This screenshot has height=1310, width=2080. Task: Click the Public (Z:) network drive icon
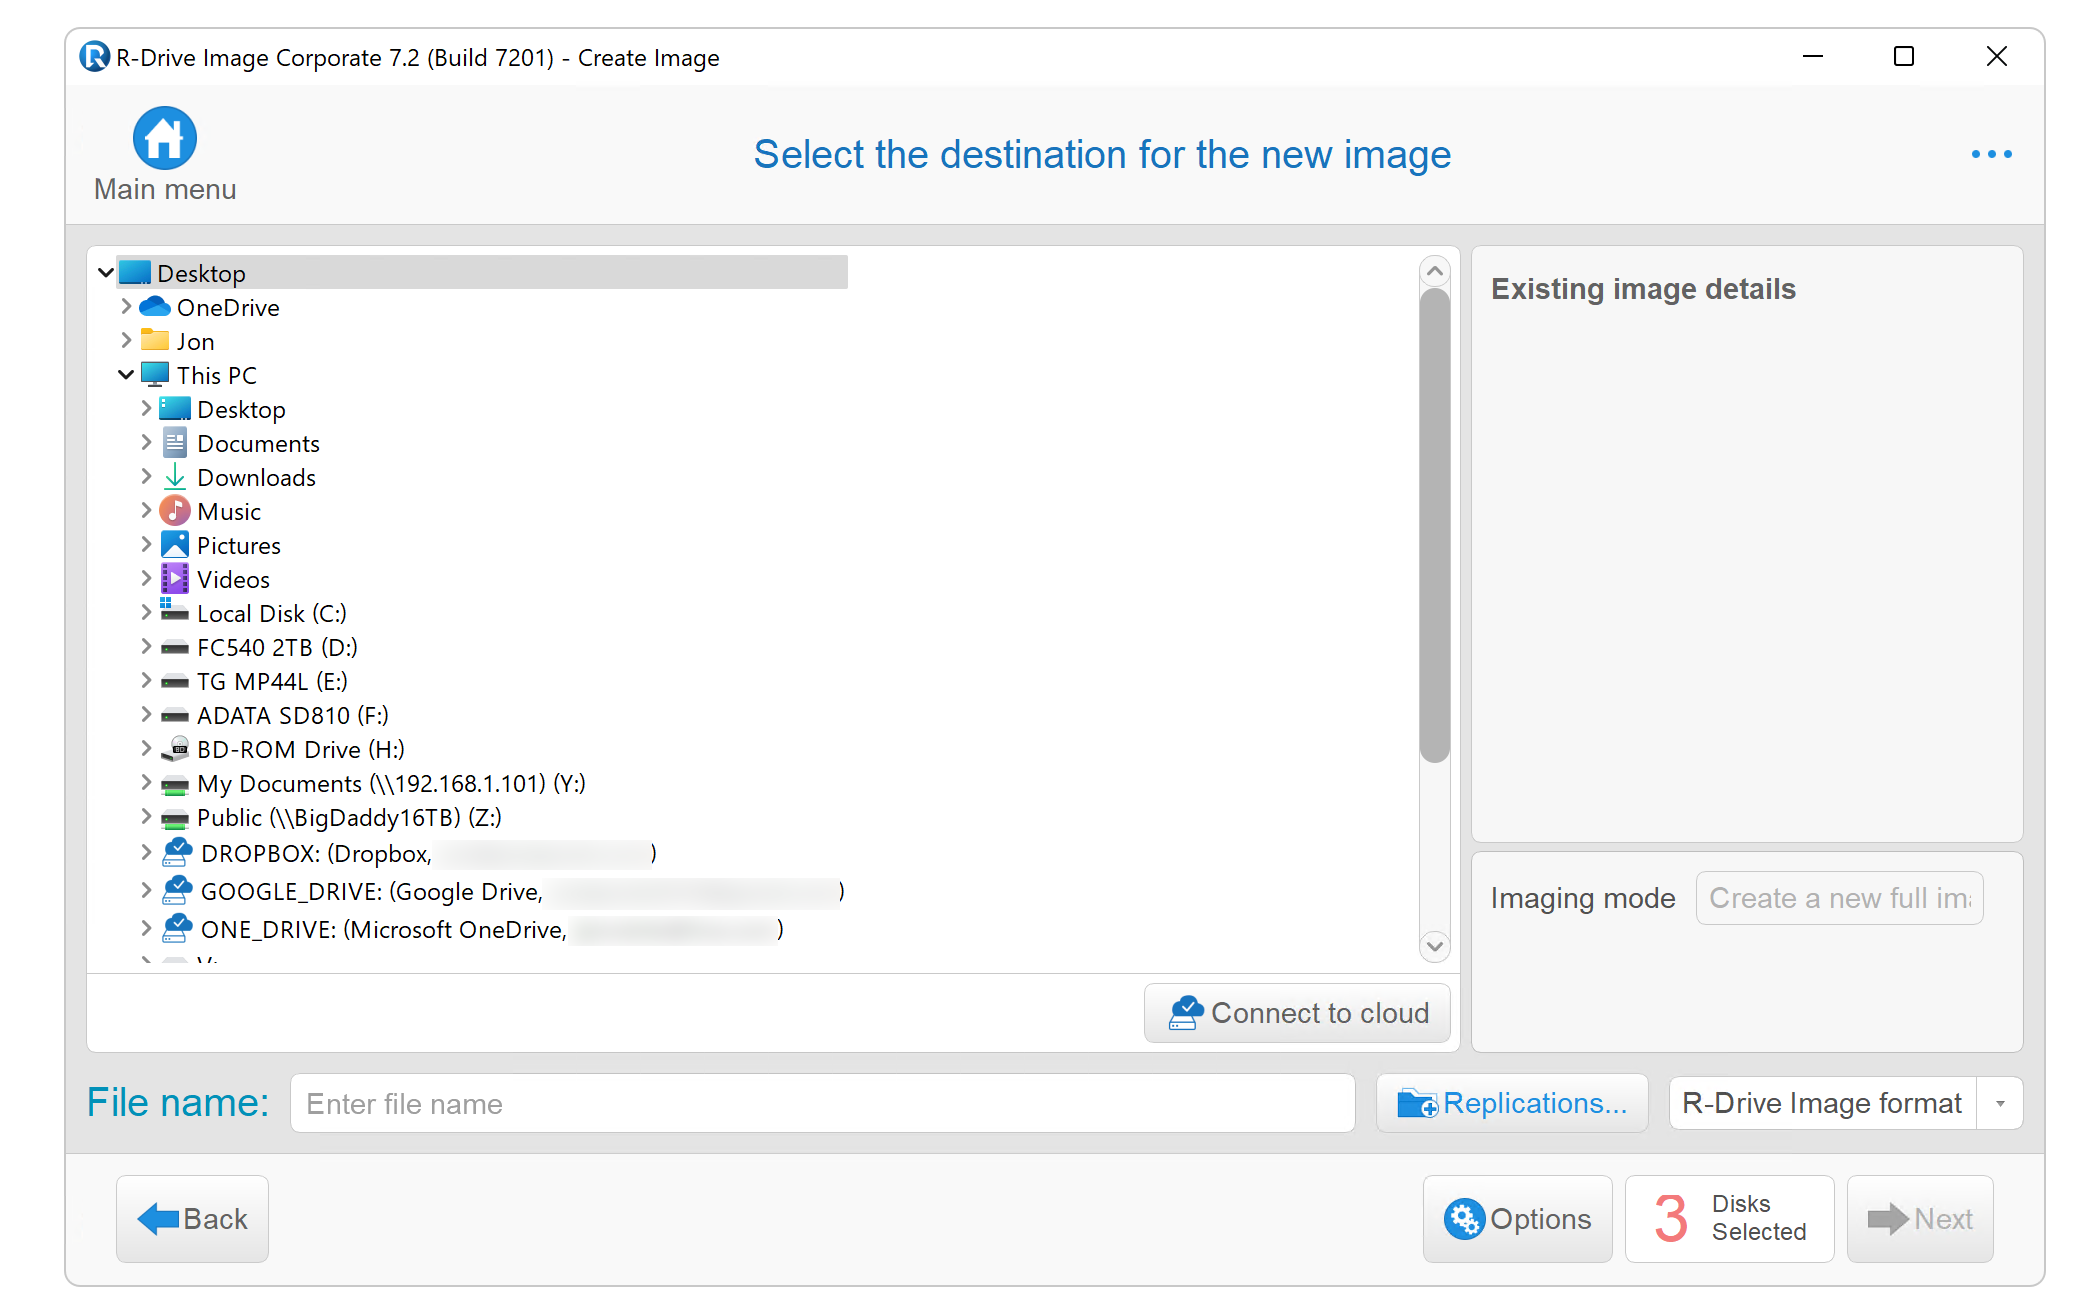tap(175, 818)
